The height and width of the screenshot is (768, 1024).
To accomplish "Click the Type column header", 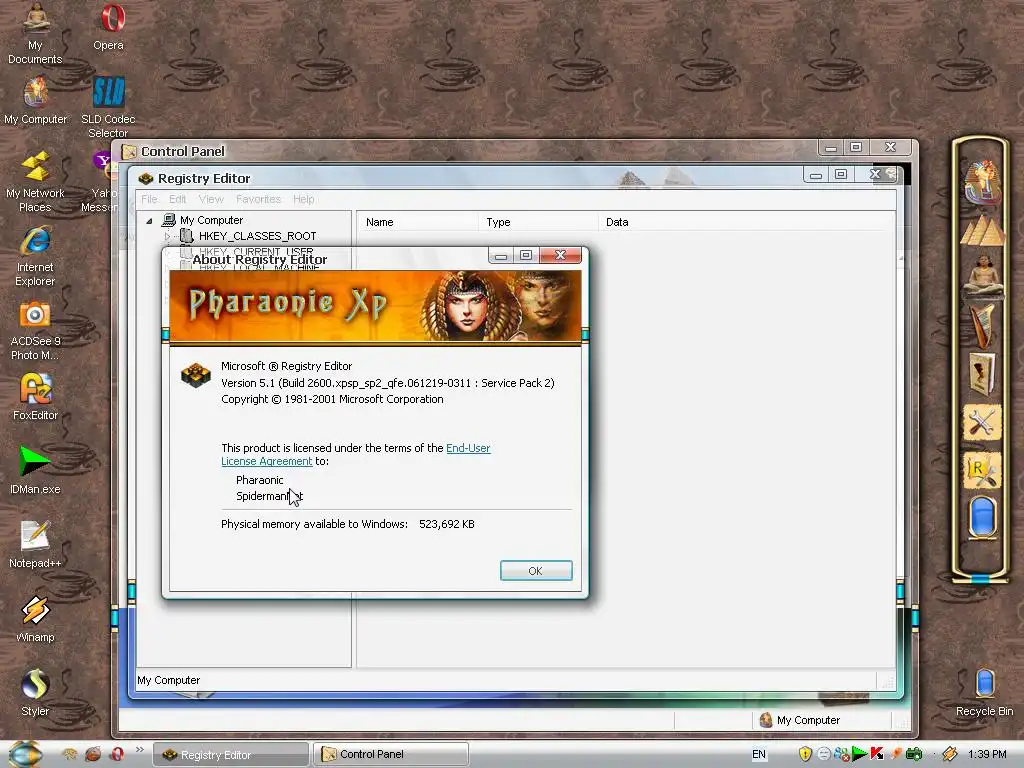I will click(x=538, y=222).
